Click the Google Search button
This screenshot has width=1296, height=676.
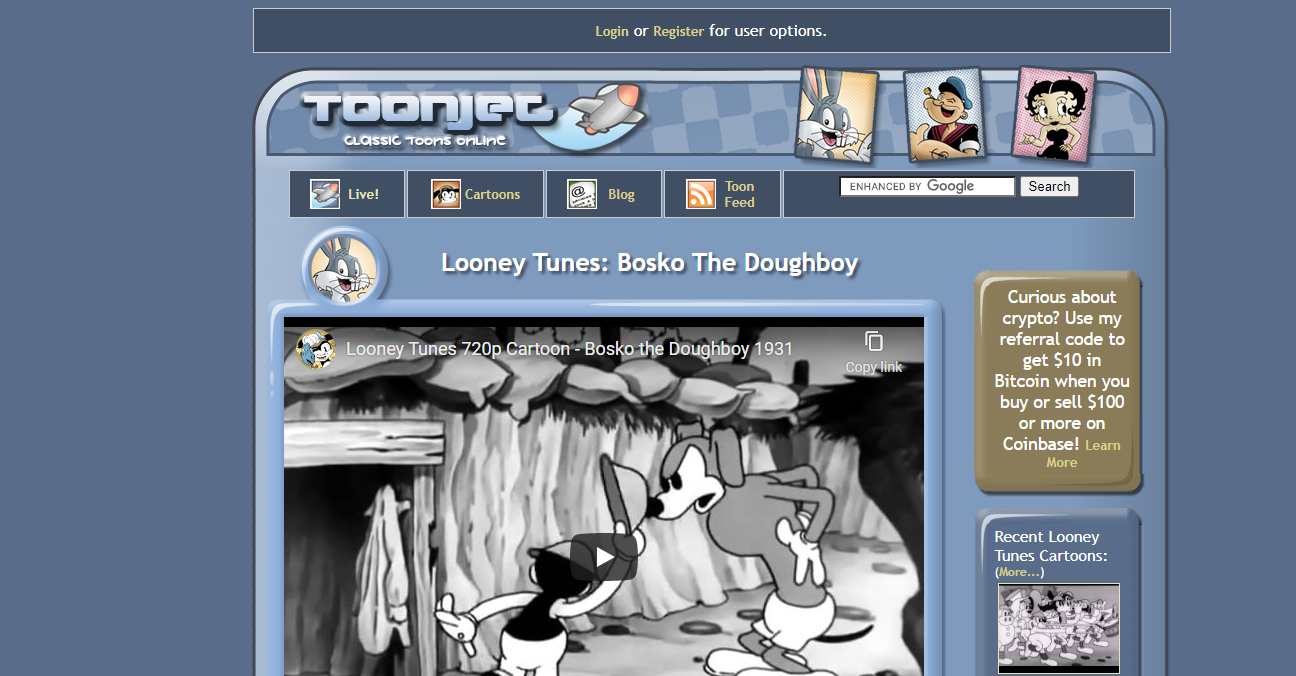(x=1049, y=186)
